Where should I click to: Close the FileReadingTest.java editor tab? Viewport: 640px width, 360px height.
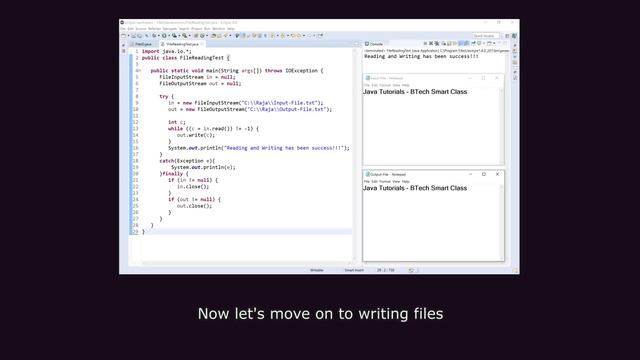point(202,44)
